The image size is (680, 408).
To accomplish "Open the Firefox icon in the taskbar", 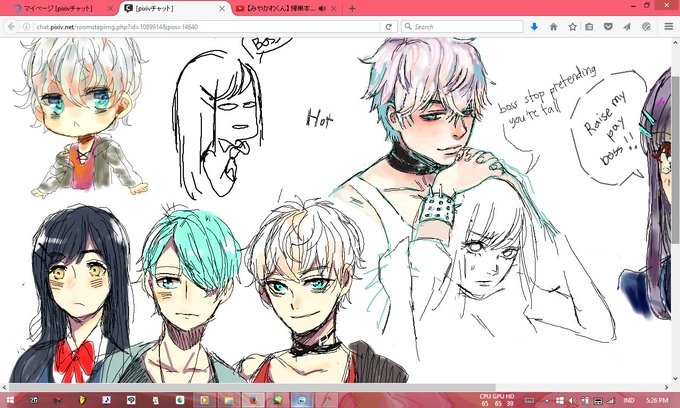I will click(x=253, y=400).
